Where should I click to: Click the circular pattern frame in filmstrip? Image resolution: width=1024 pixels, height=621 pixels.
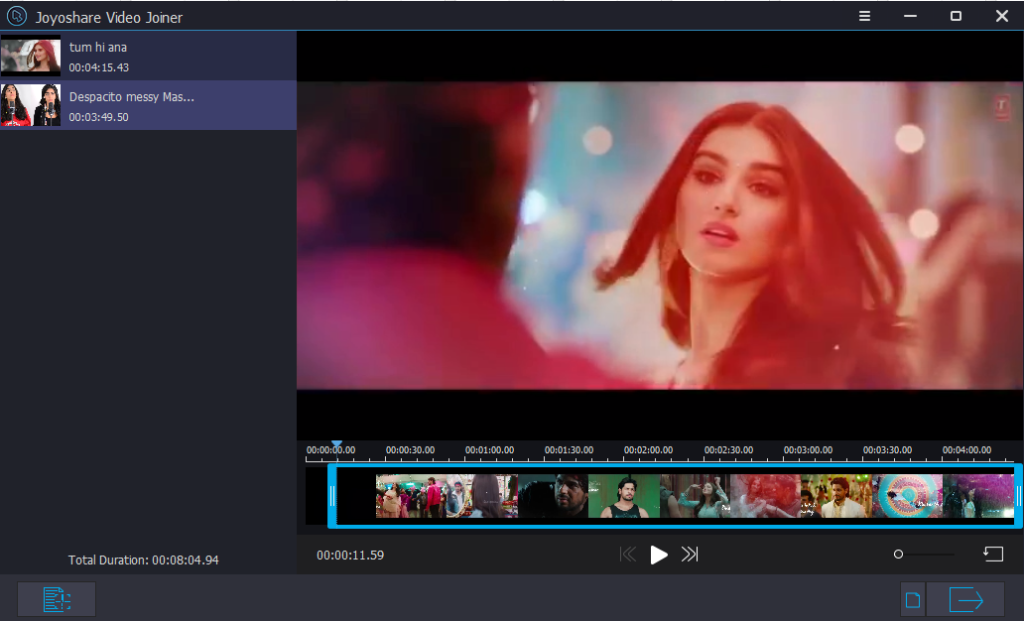tap(907, 496)
